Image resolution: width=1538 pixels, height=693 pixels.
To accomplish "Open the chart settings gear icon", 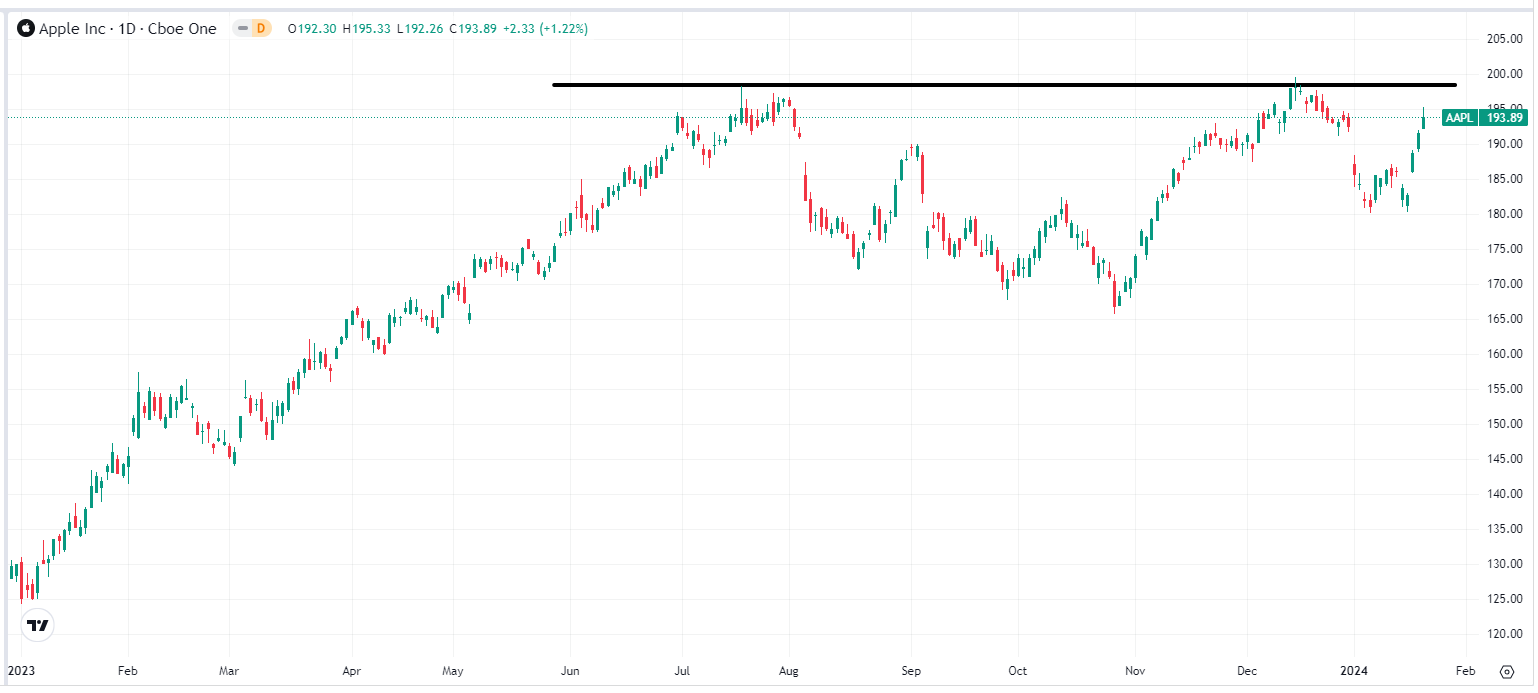I will [1507, 670].
